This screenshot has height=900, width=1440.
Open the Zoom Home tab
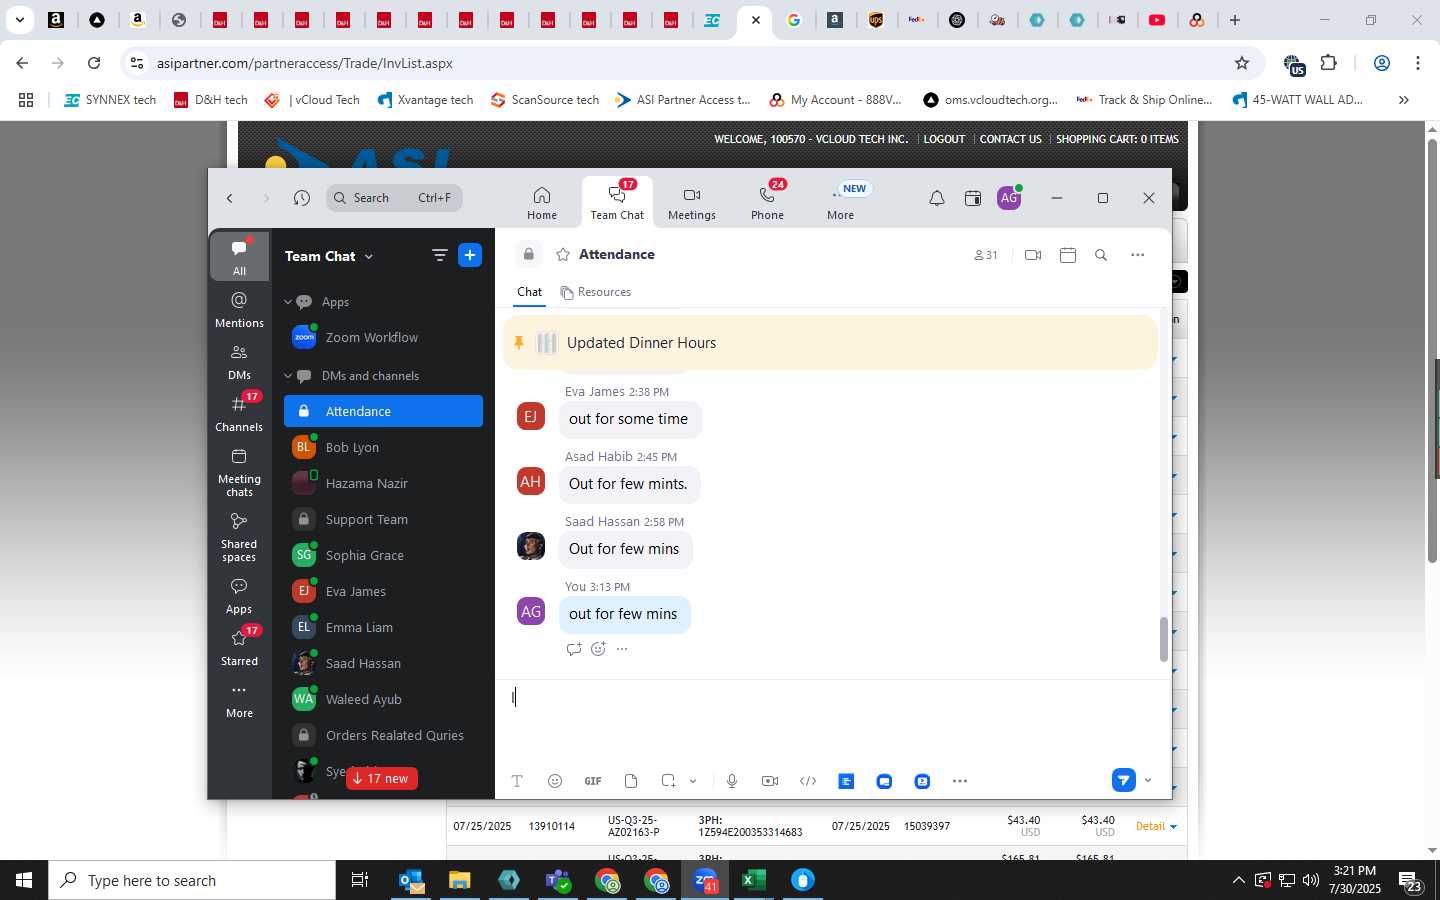pos(541,203)
